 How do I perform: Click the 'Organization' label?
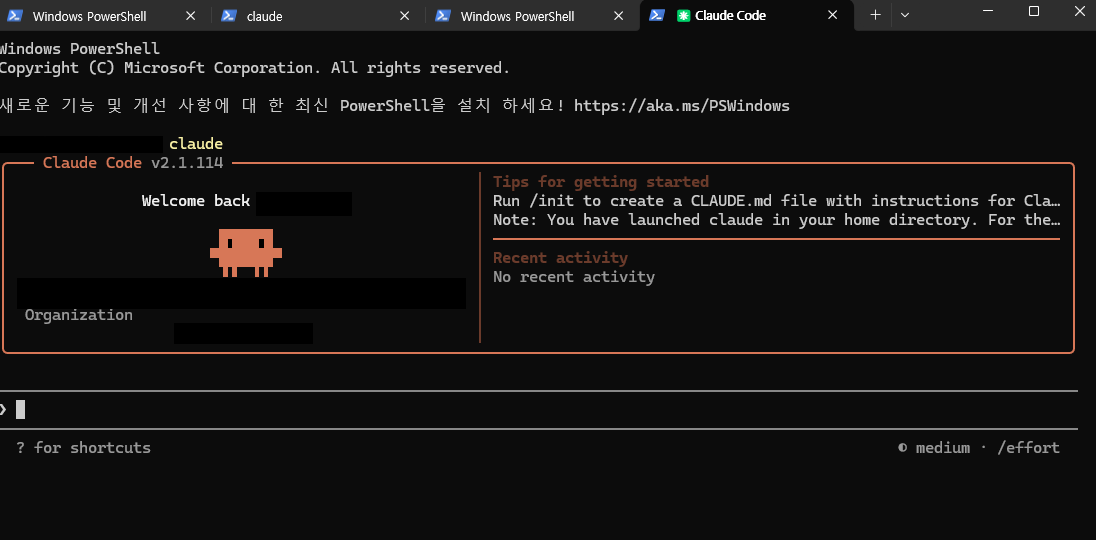click(x=78, y=315)
